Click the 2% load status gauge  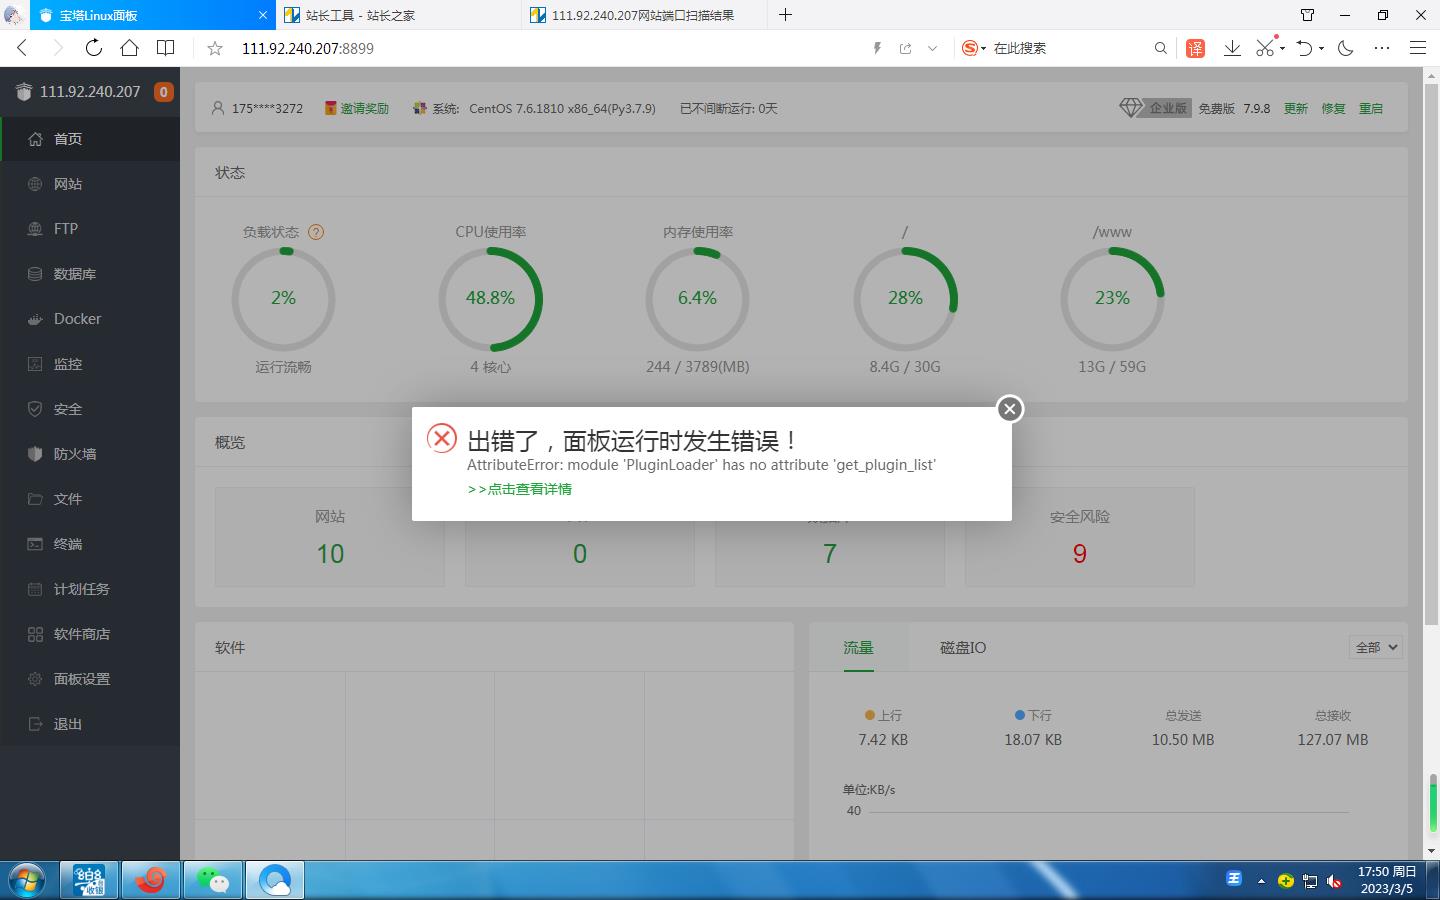click(283, 298)
